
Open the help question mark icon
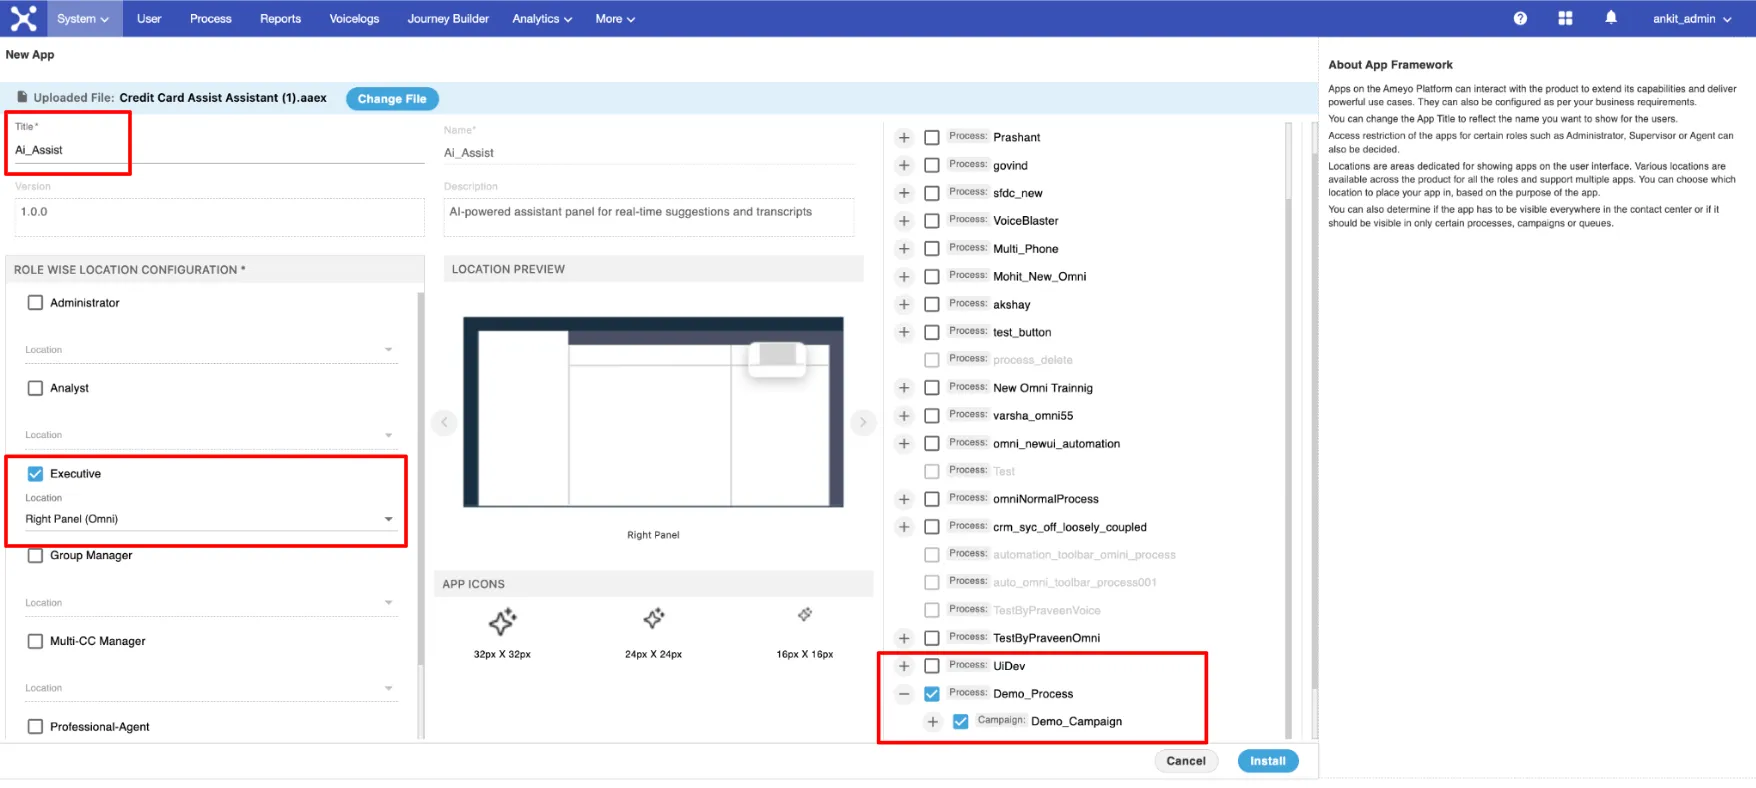coord(1520,18)
